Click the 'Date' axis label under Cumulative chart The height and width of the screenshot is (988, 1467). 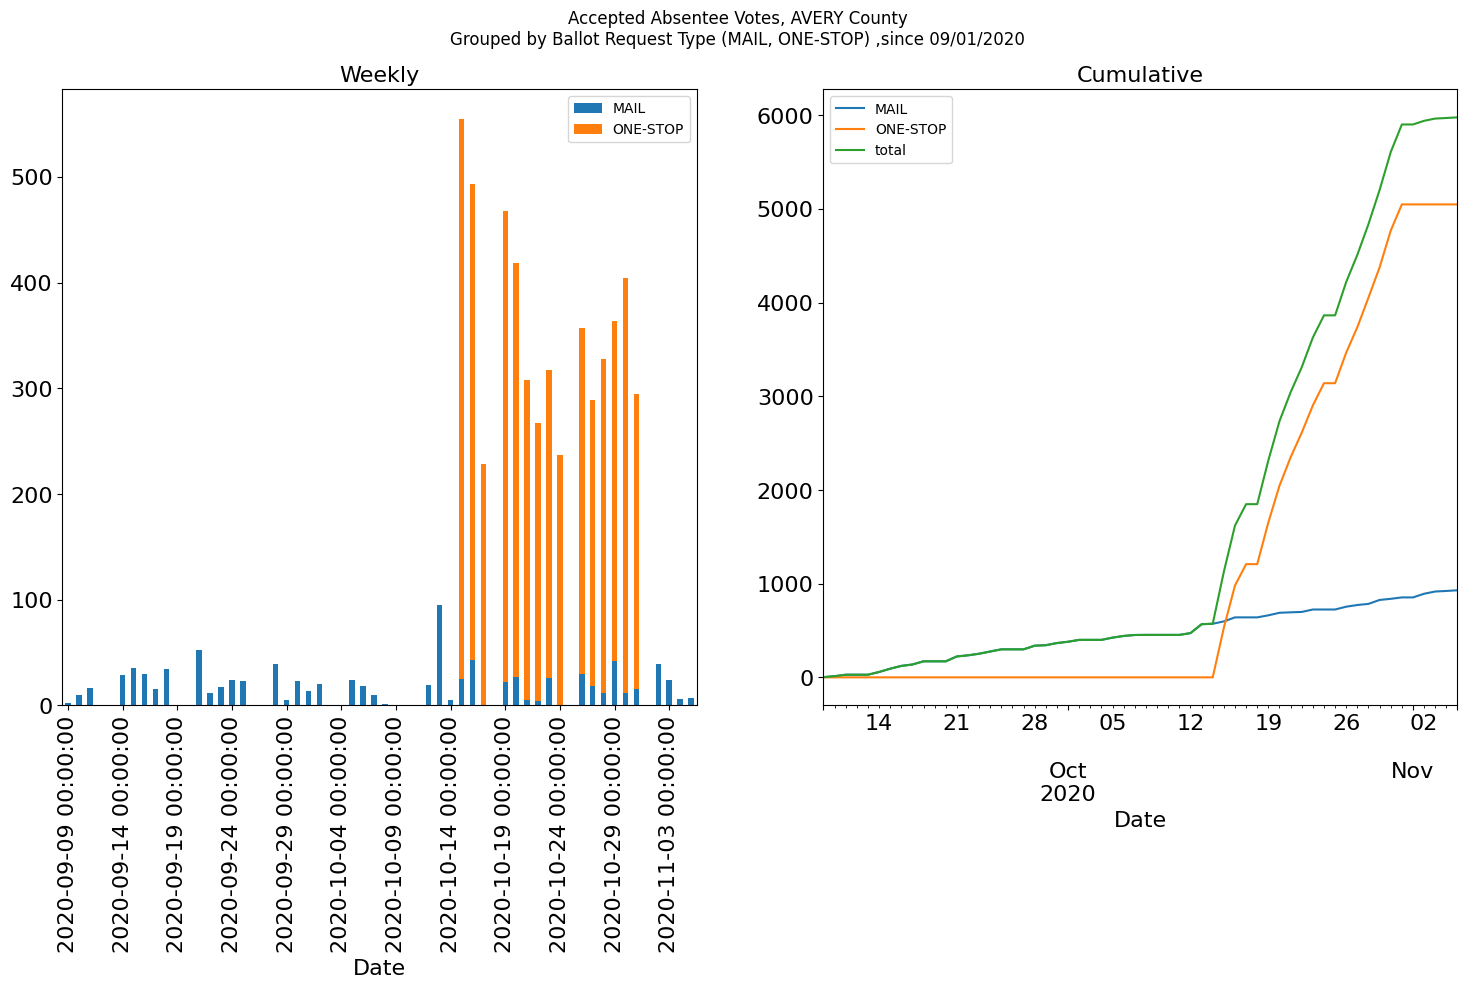(x=1139, y=820)
